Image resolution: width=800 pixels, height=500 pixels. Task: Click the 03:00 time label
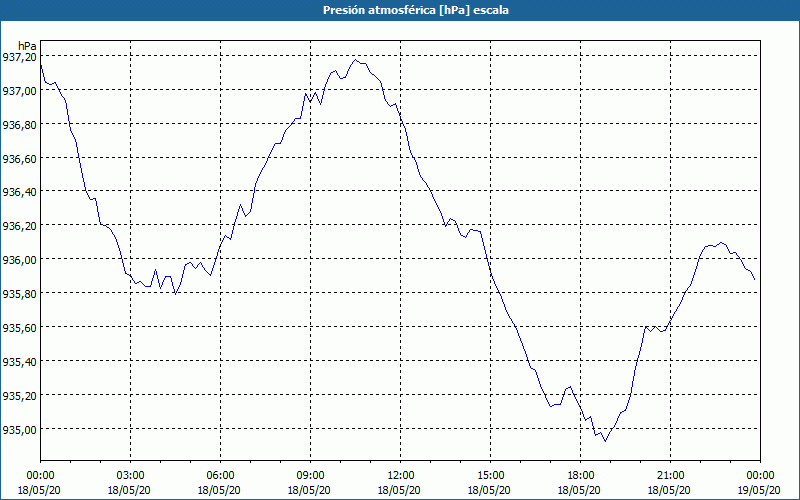131,476
